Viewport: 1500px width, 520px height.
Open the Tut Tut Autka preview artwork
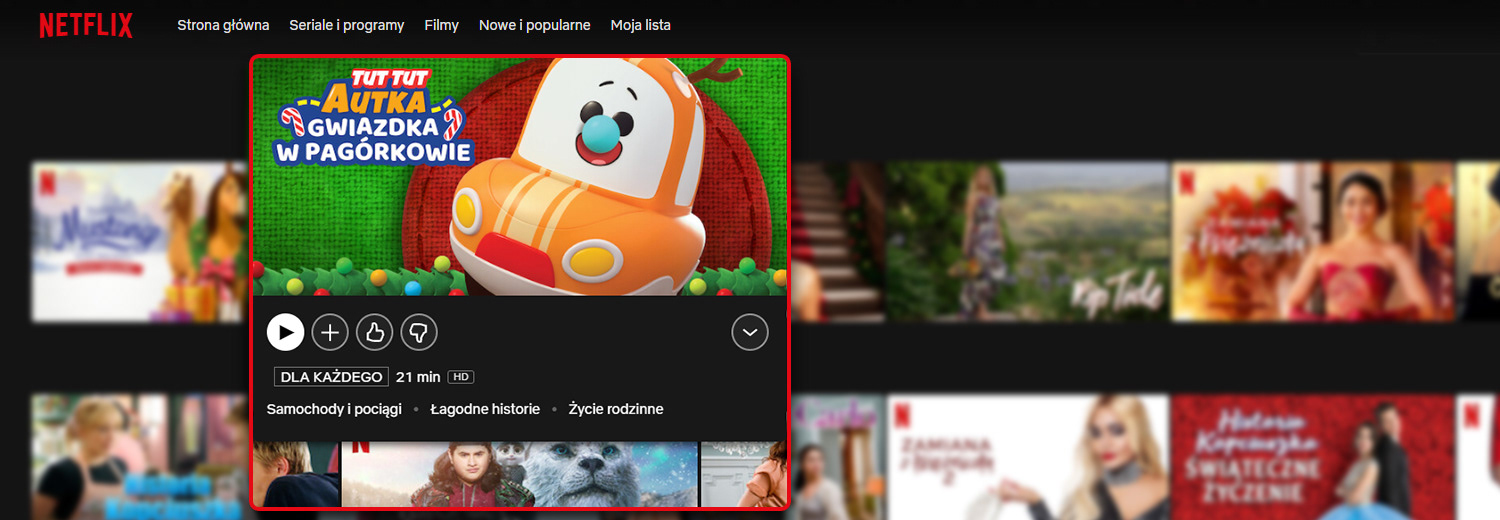click(x=519, y=176)
